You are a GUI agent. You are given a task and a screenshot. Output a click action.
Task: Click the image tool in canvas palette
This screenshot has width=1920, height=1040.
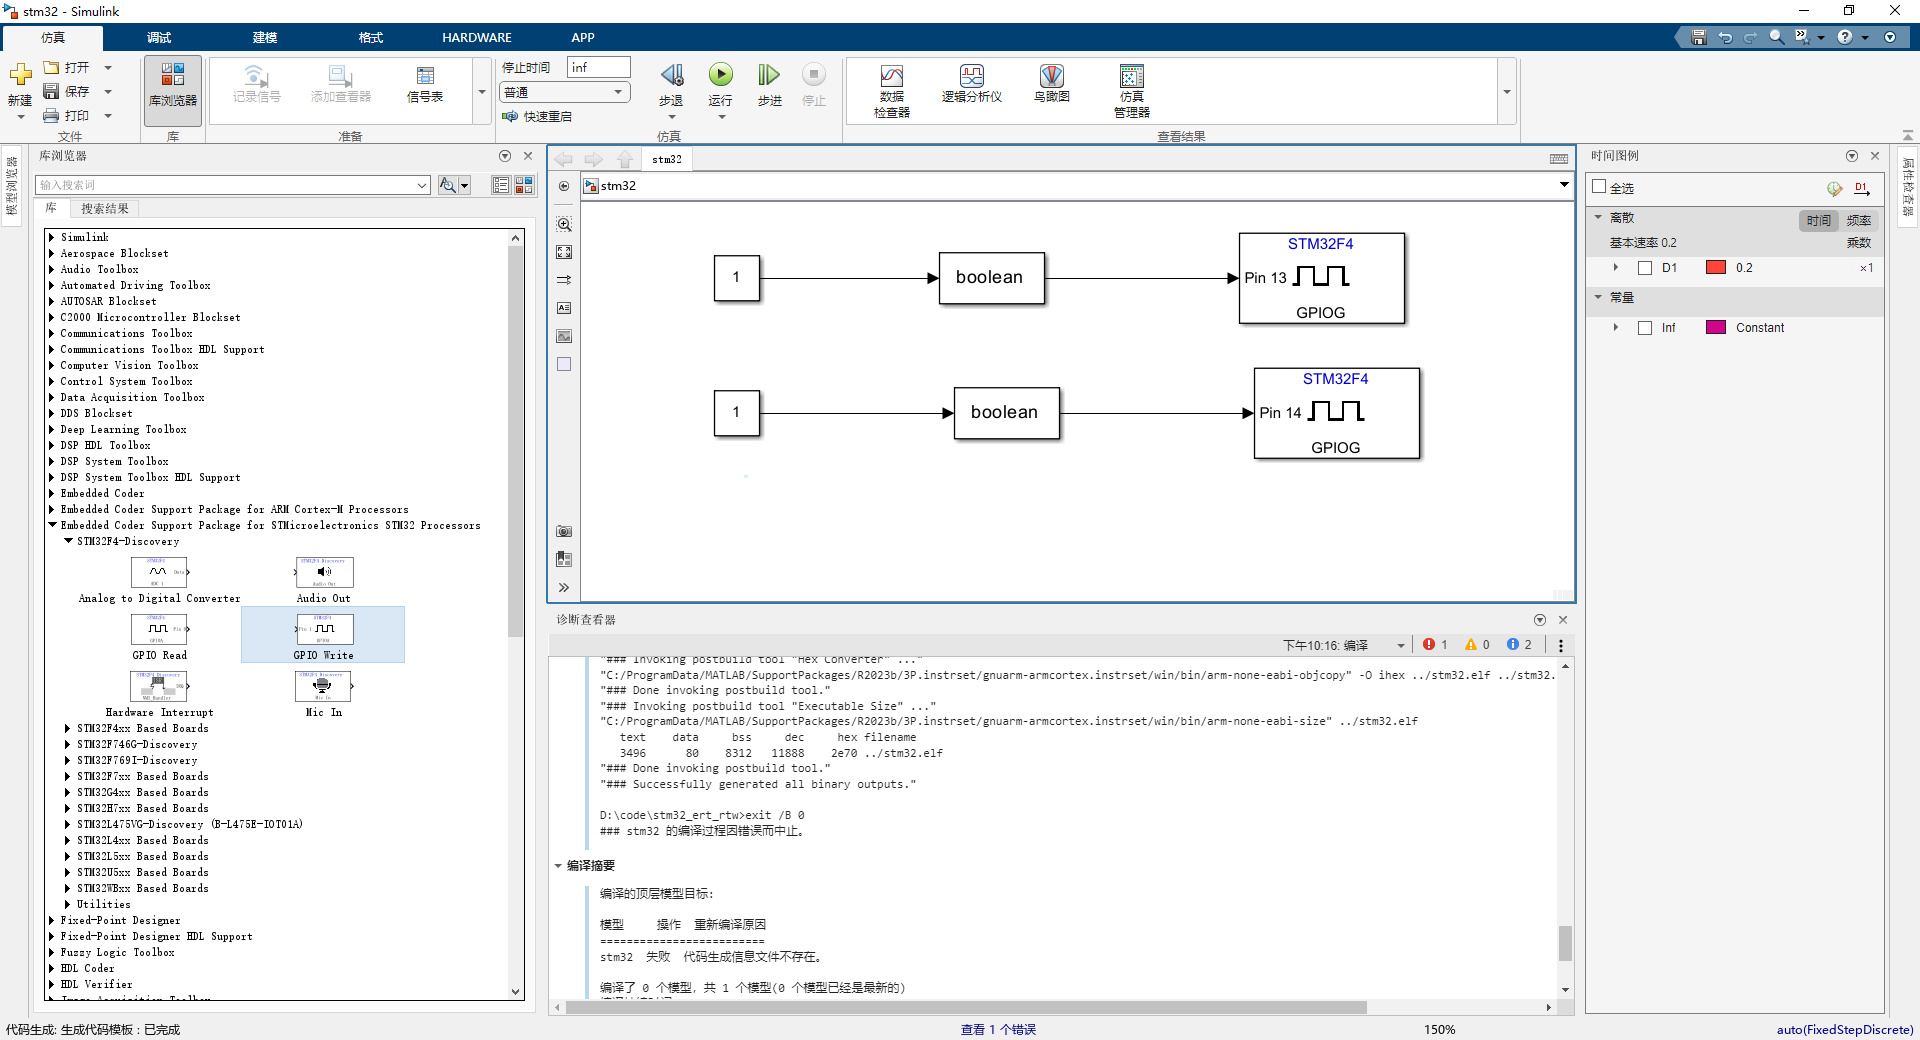click(564, 336)
